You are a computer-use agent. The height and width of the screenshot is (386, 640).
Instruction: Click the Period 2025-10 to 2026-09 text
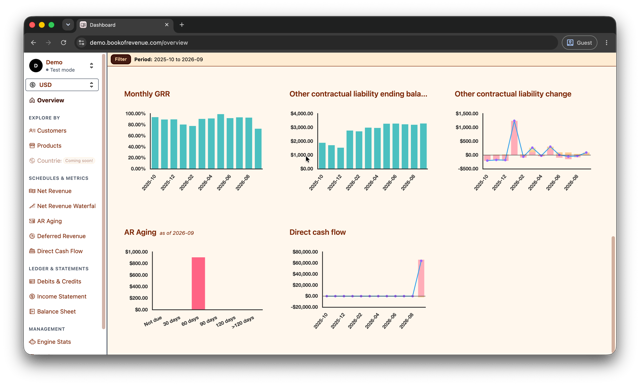coord(169,59)
